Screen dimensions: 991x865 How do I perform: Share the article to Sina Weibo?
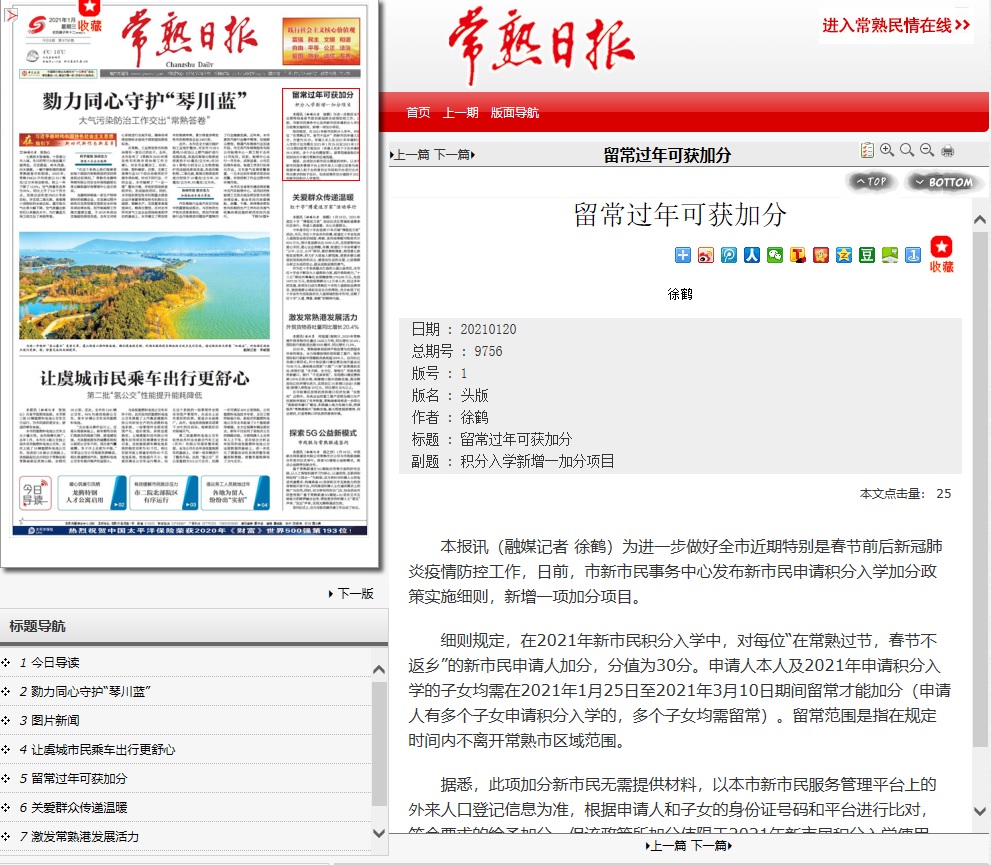click(706, 255)
